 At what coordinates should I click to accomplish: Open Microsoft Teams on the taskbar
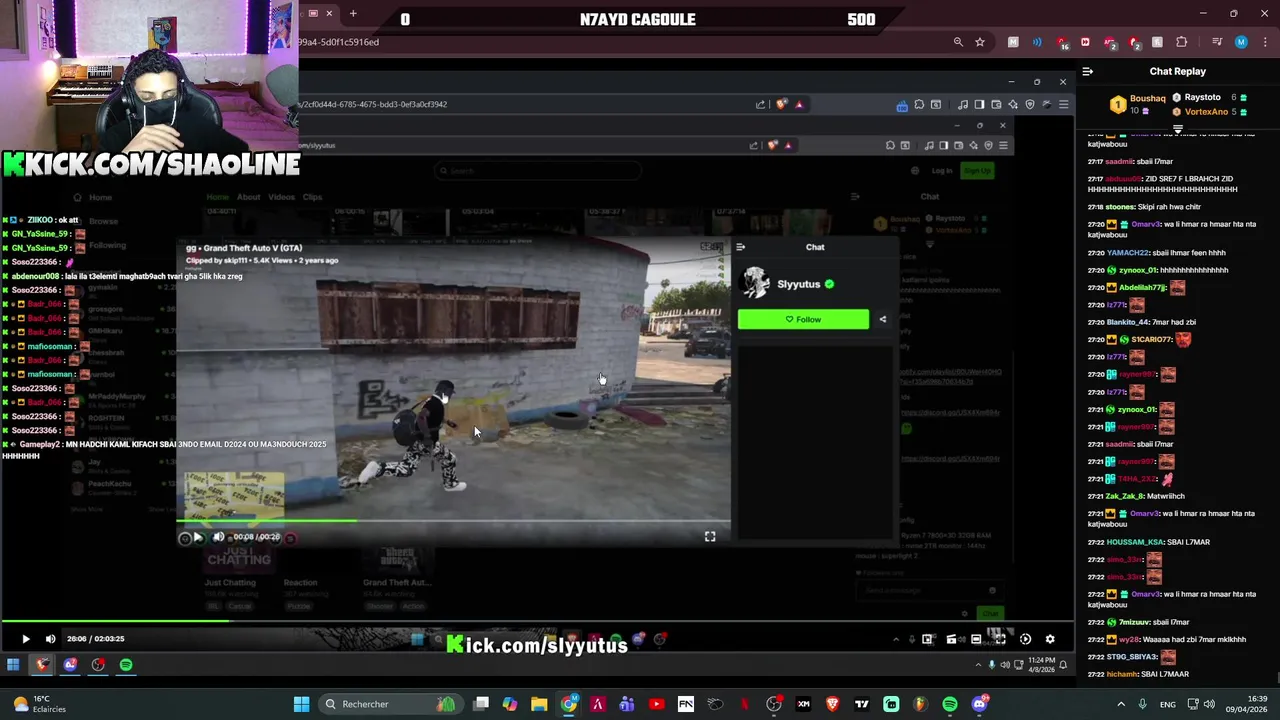(627, 704)
